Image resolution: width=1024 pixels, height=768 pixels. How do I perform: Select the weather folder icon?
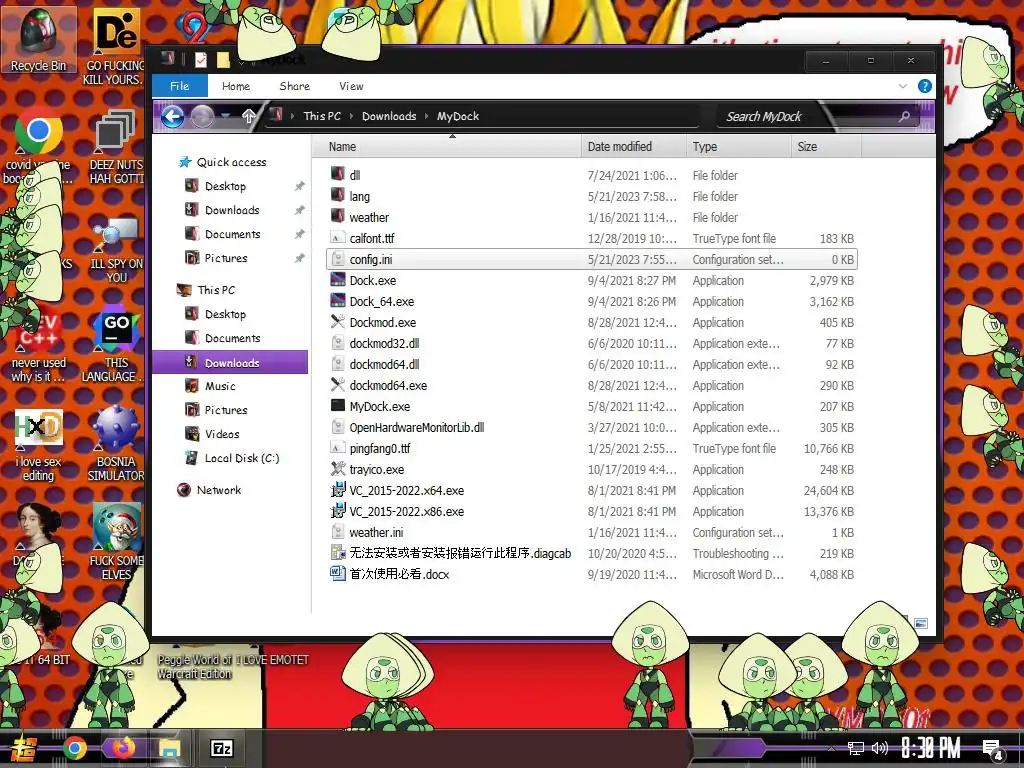pos(338,216)
